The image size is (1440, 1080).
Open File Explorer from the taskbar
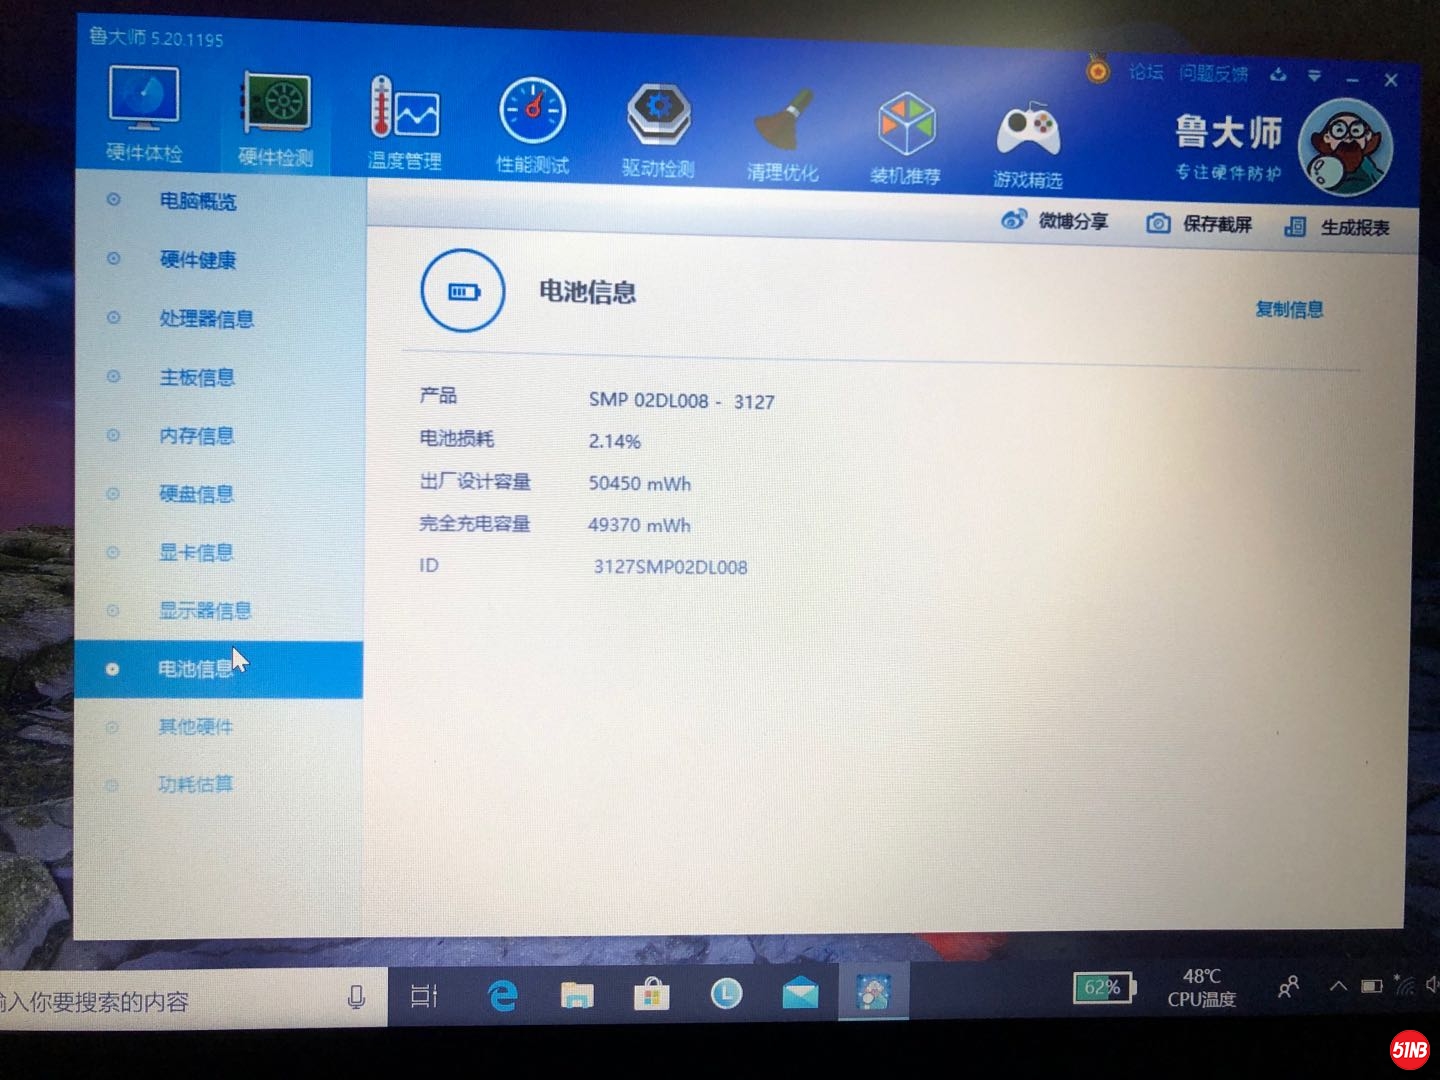pos(577,995)
